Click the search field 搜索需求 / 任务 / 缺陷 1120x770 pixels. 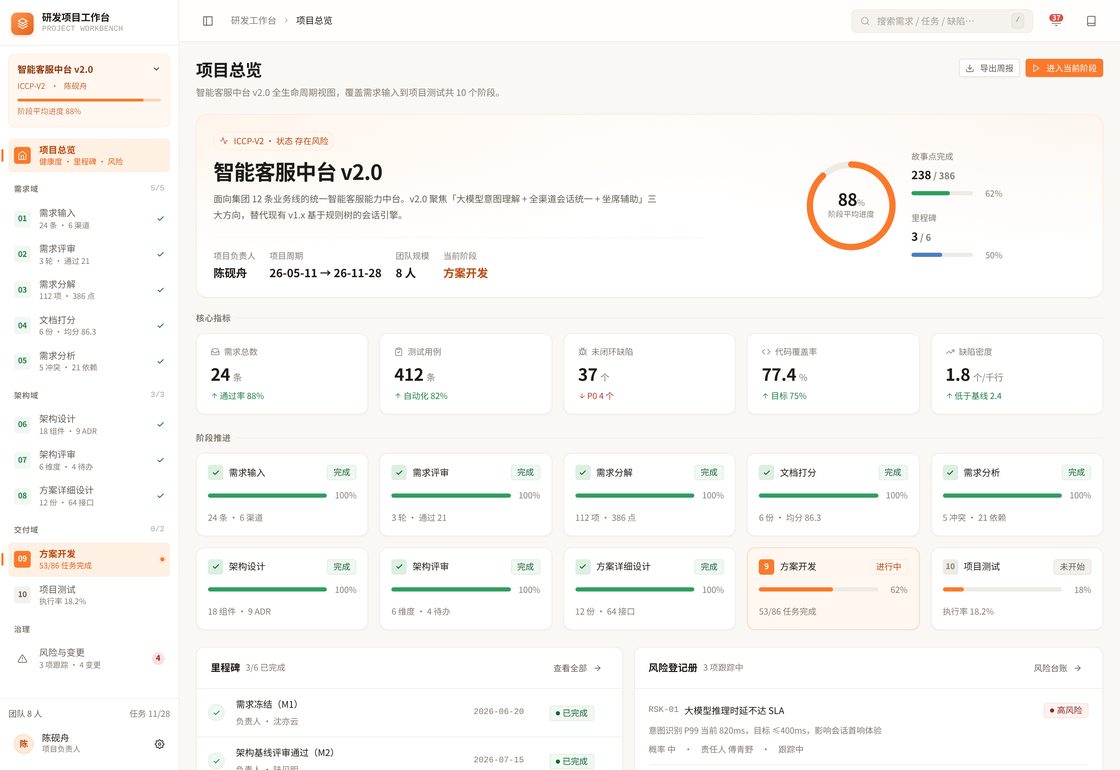[x=941, y=21]
